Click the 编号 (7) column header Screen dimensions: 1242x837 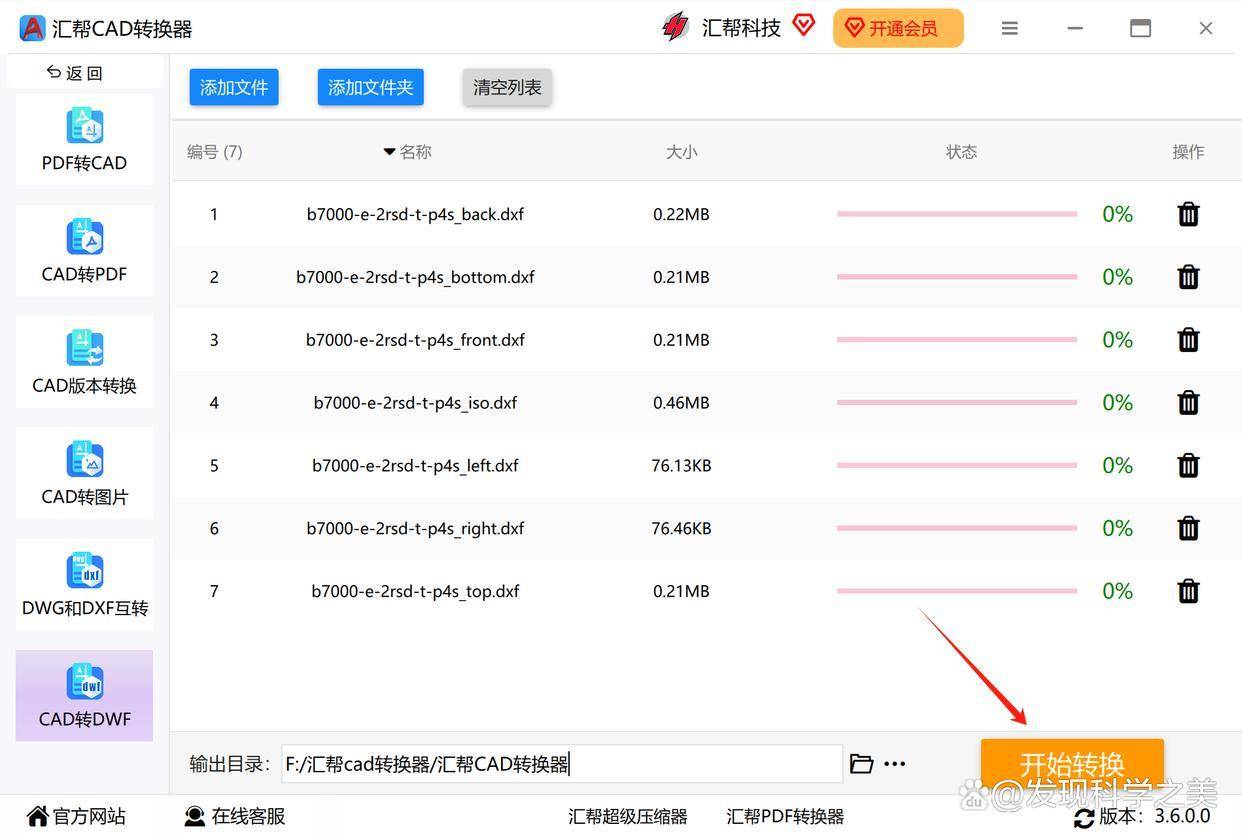pos(214,152)
